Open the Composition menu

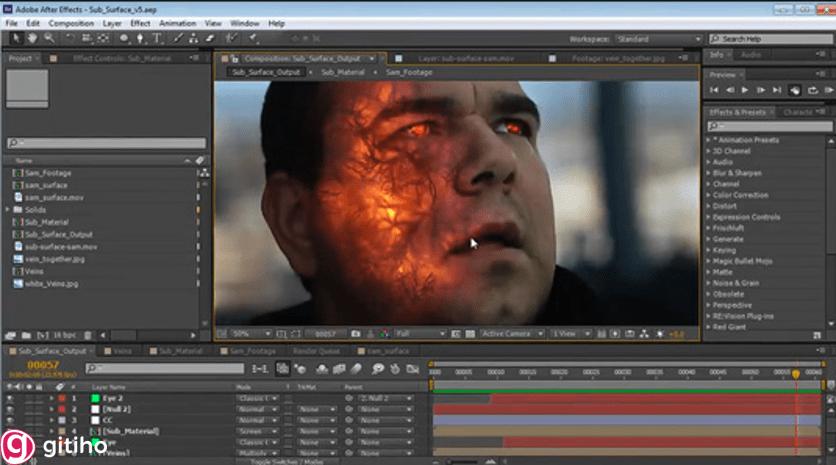pos(71,22)
